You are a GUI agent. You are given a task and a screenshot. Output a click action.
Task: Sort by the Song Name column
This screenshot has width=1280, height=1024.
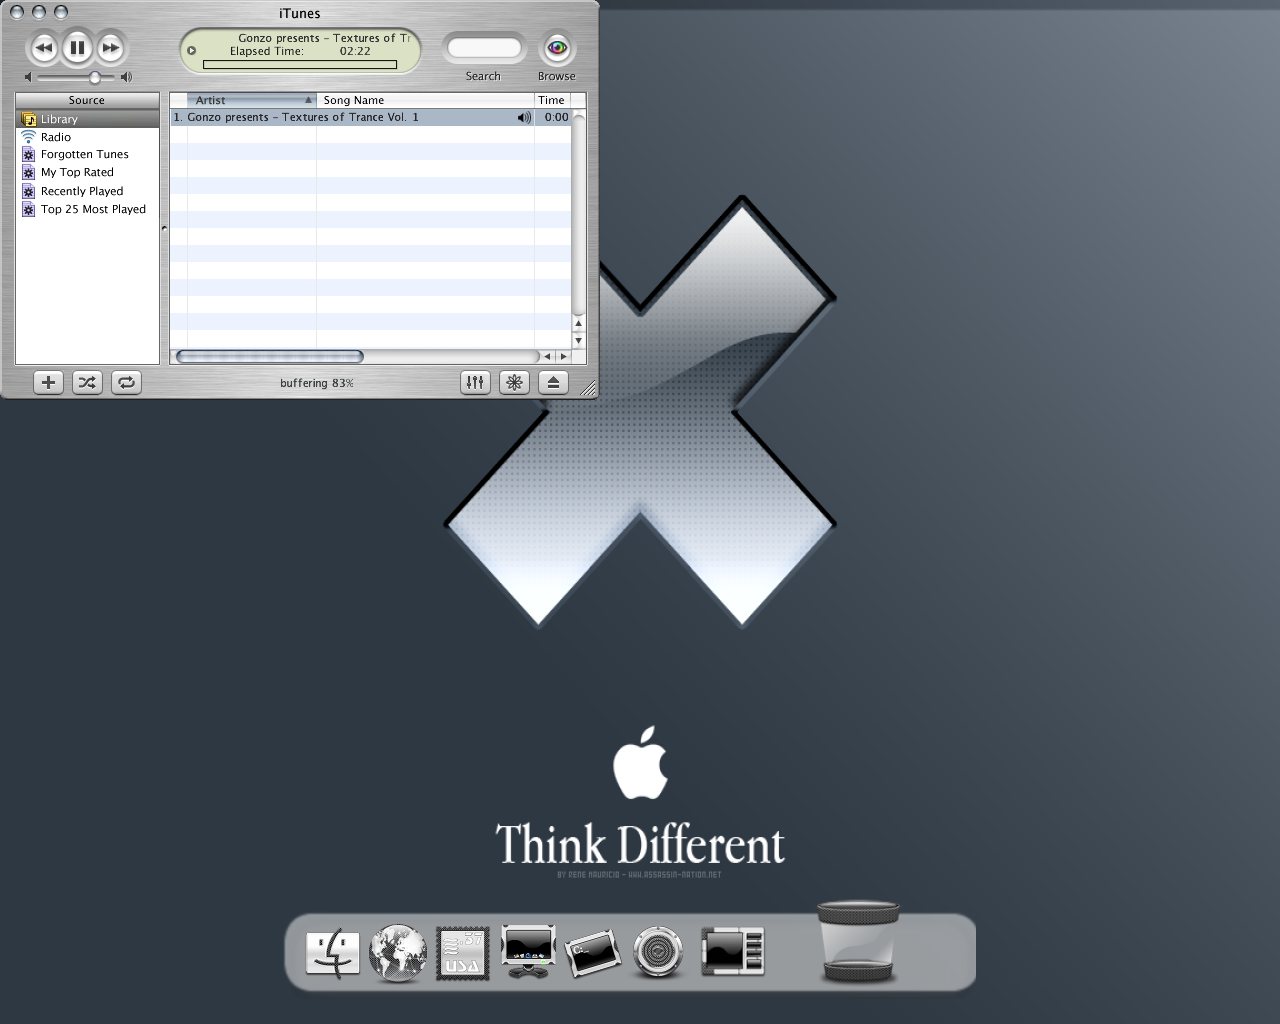(426, 100)
